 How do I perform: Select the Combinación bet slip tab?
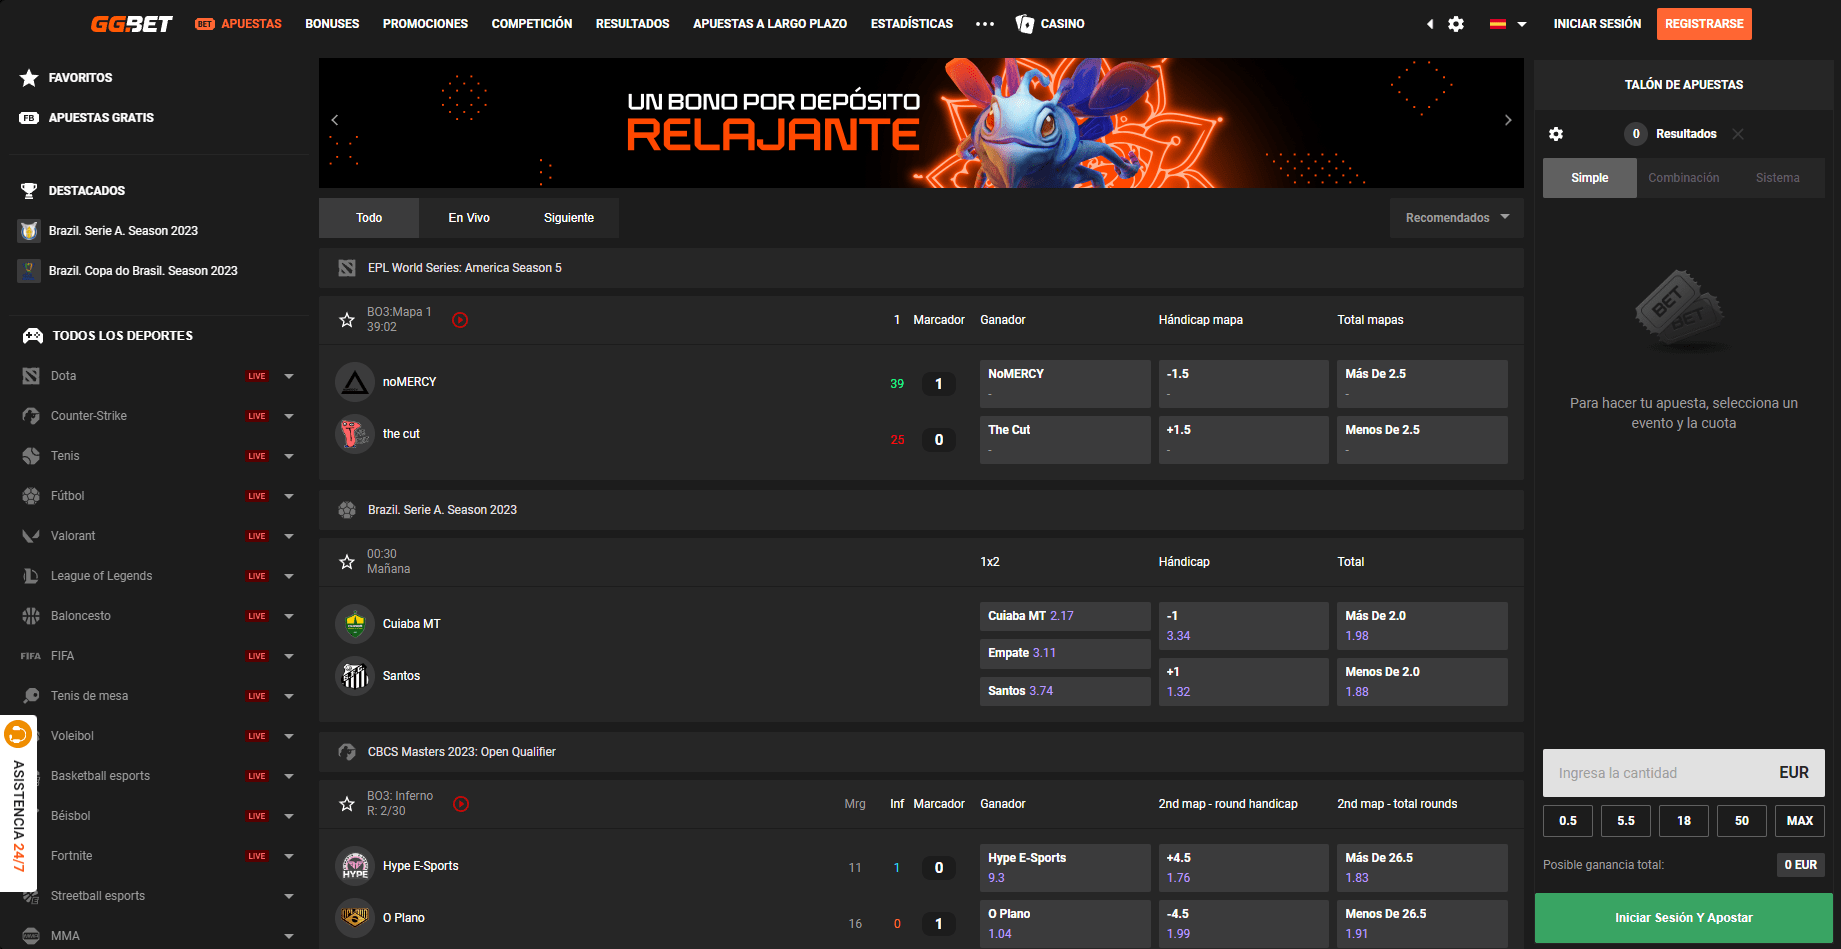click(x=1684, y=178)
